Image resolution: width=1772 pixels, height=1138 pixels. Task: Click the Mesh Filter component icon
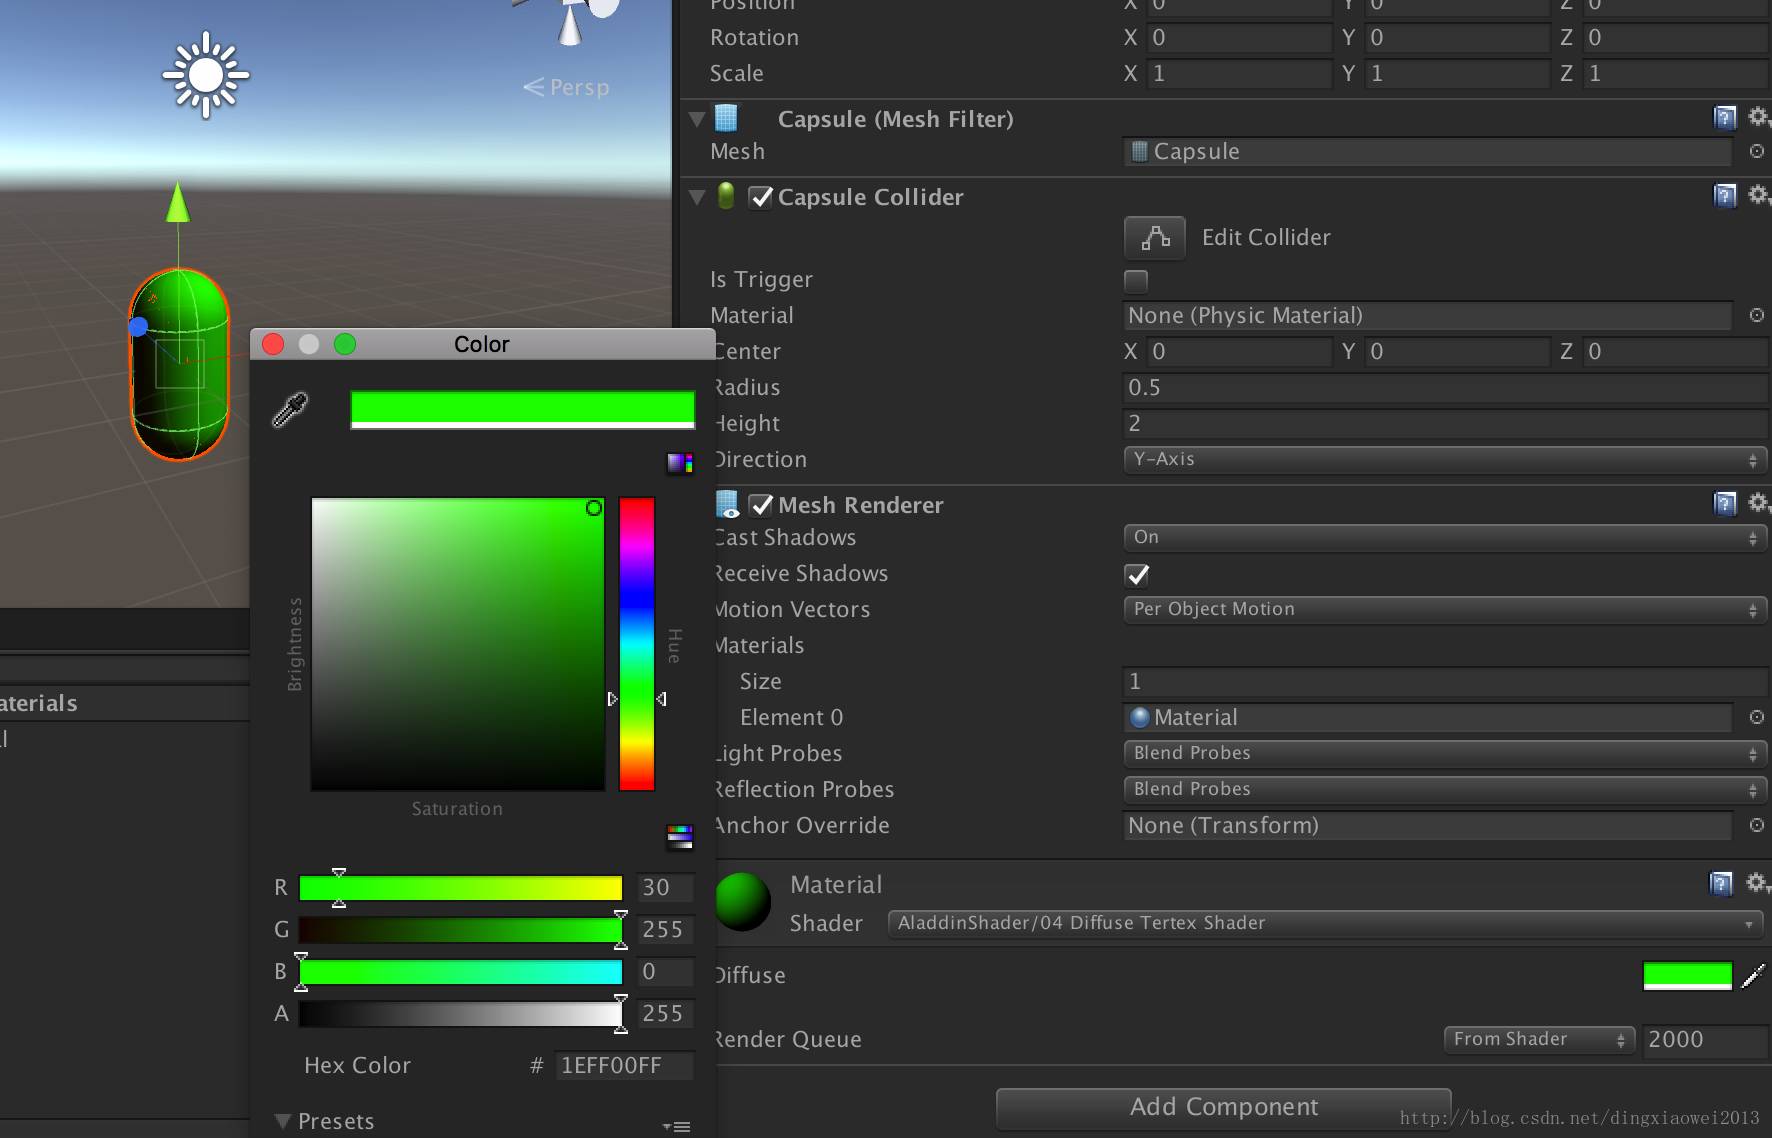tap(727, 118)
